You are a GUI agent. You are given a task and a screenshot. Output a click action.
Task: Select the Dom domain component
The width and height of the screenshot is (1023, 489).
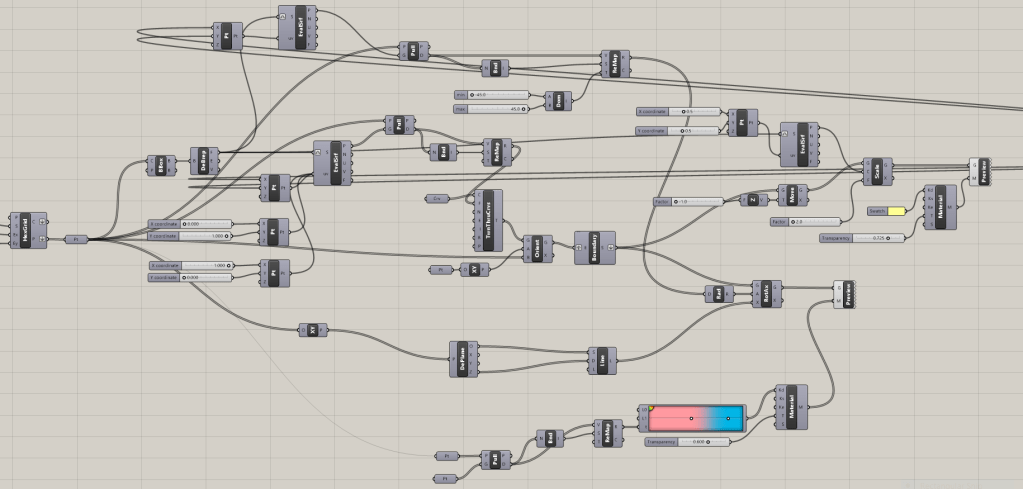pyautogui.click(x=558, y=101)
